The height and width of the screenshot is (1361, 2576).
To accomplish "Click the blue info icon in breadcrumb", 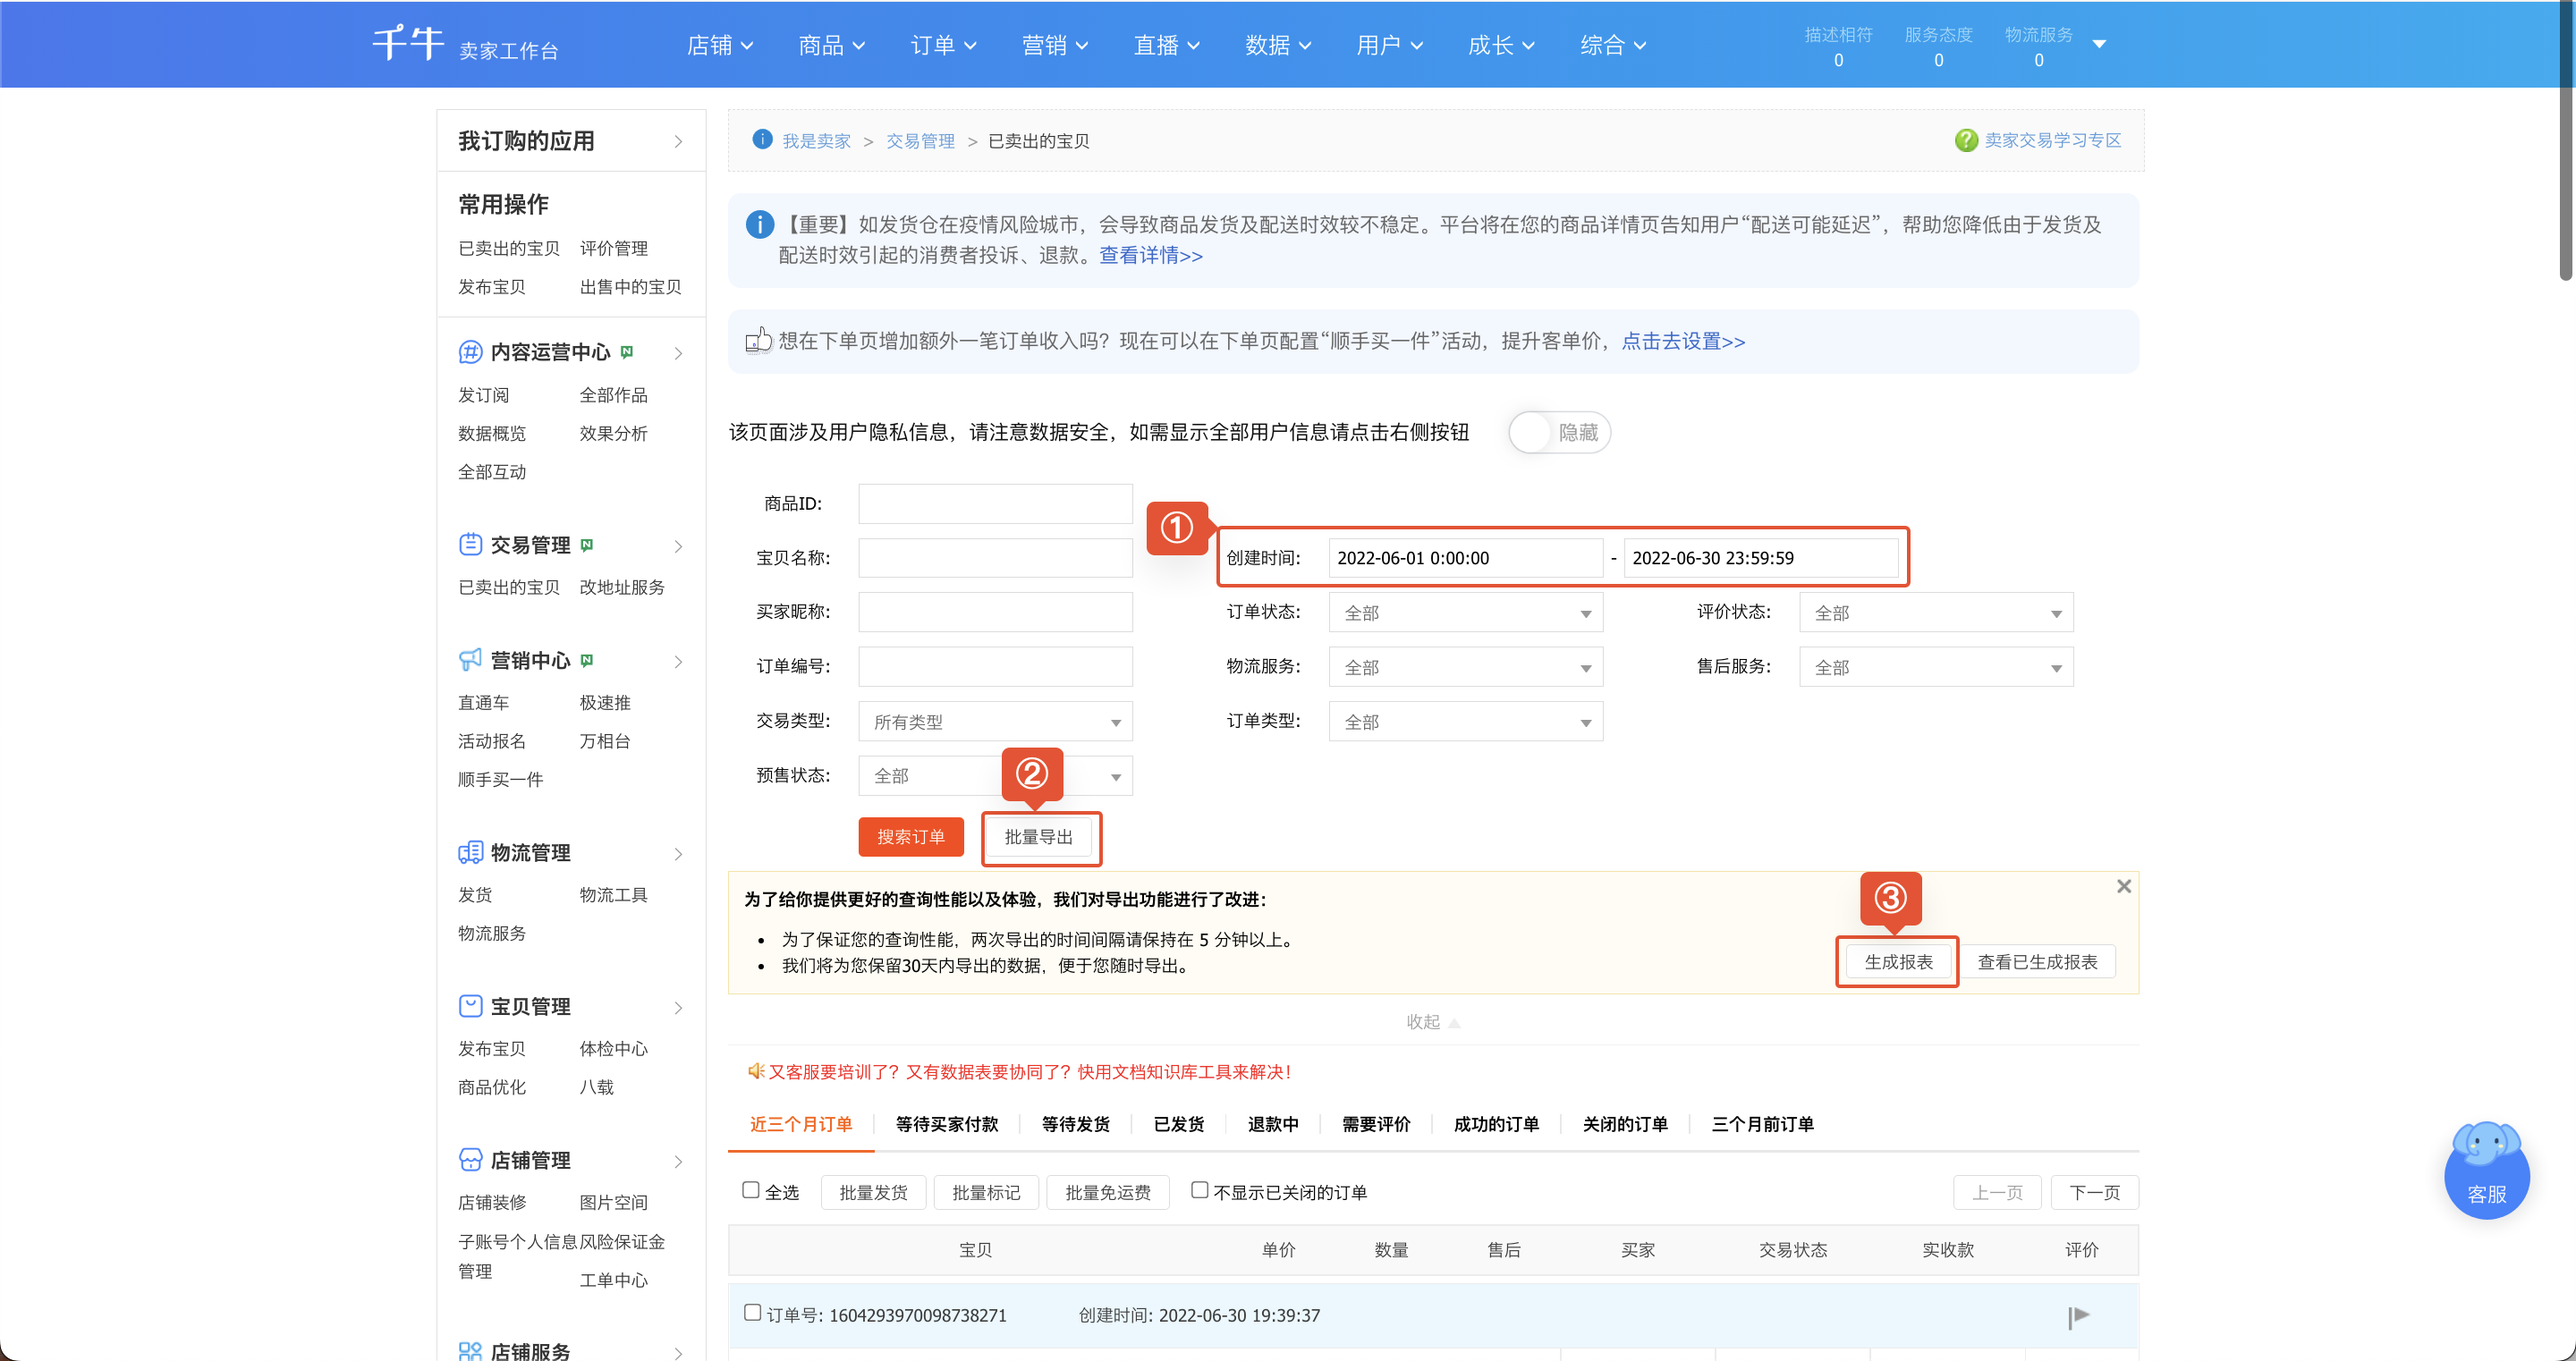I will (762, 140).
